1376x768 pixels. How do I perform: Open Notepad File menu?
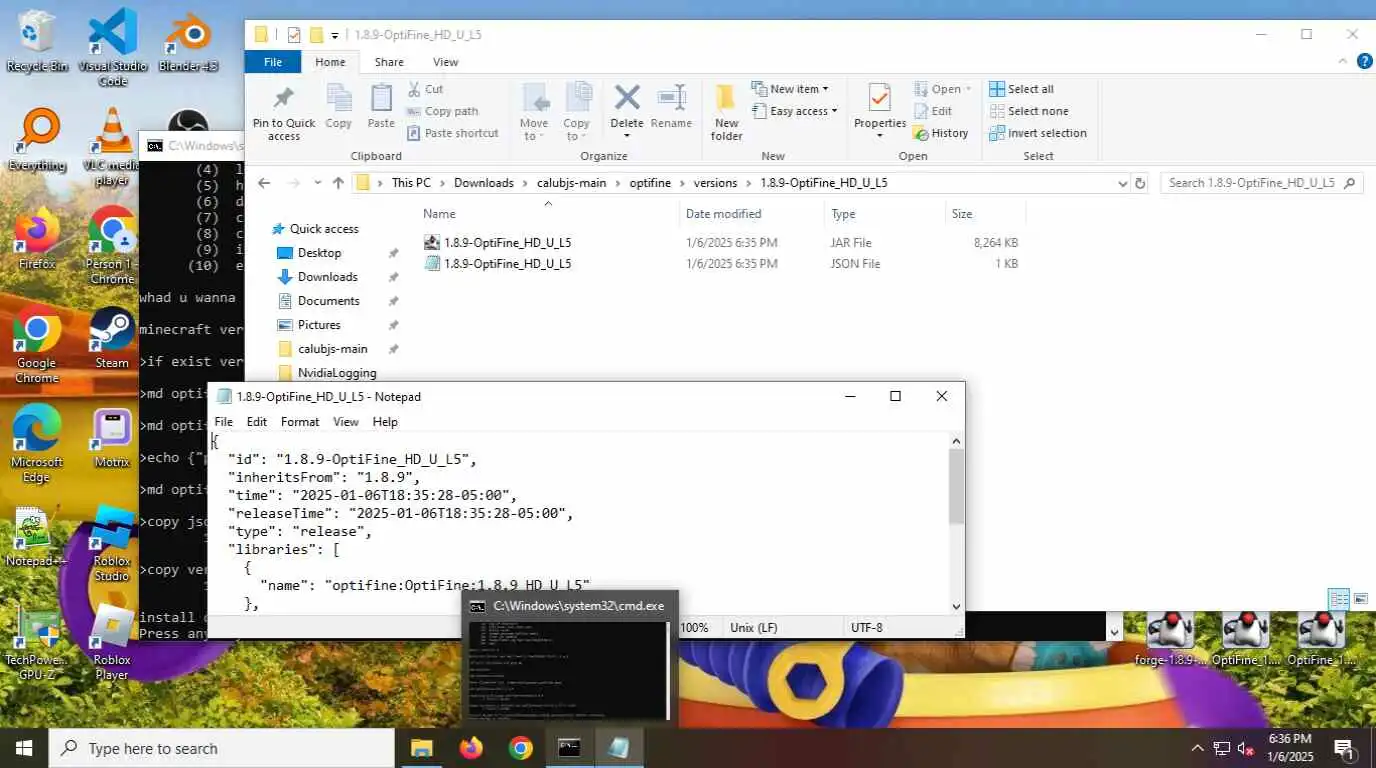224,422
